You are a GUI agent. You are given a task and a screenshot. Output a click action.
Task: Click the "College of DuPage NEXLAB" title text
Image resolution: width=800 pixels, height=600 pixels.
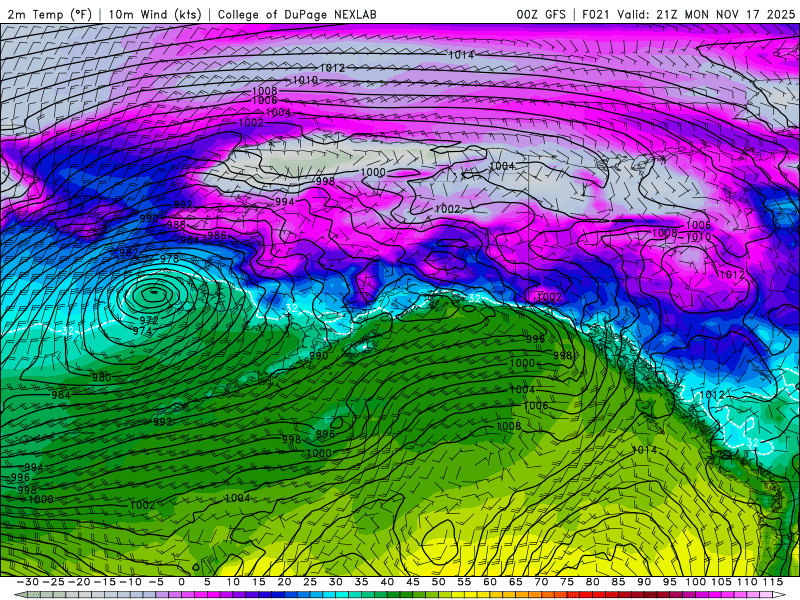point(297,14)
